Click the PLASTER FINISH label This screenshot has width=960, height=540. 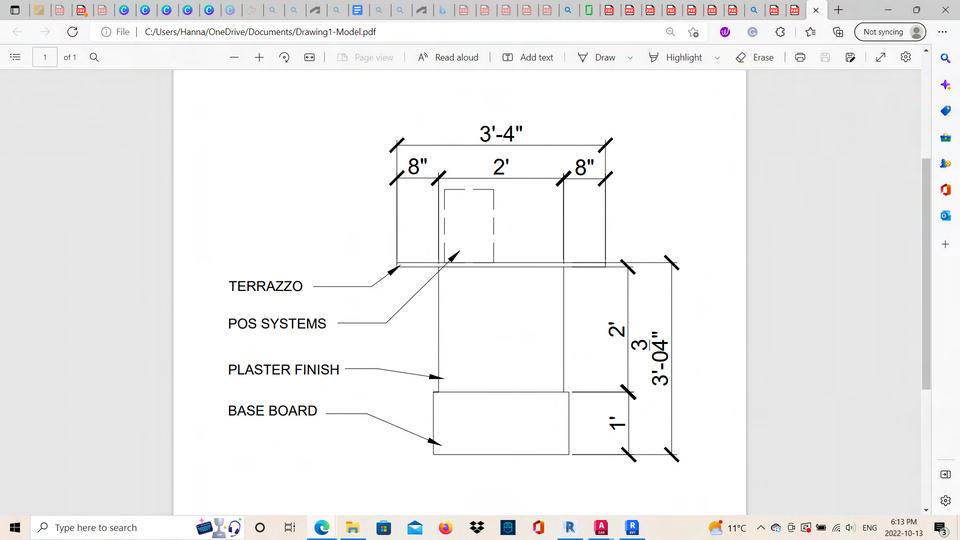point(283,369)
